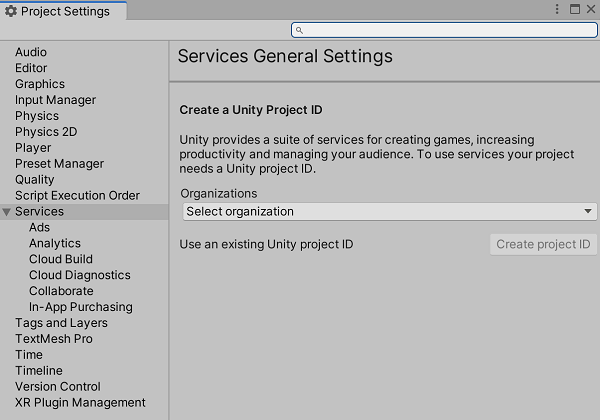Maximize the Project Settings window
This screenshot has width=600, height=420.
(574, 9)
